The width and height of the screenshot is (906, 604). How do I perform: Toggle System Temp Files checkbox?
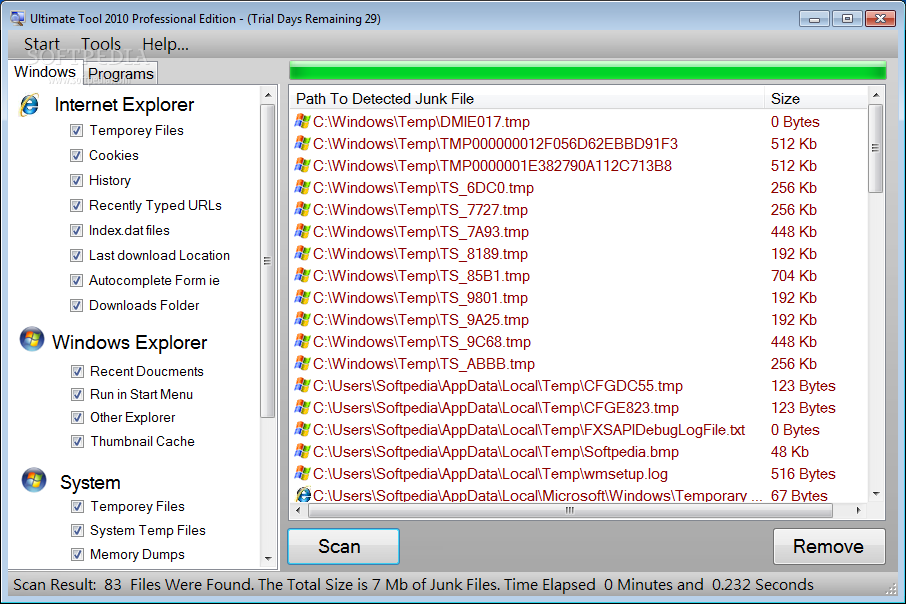(77, 531)
